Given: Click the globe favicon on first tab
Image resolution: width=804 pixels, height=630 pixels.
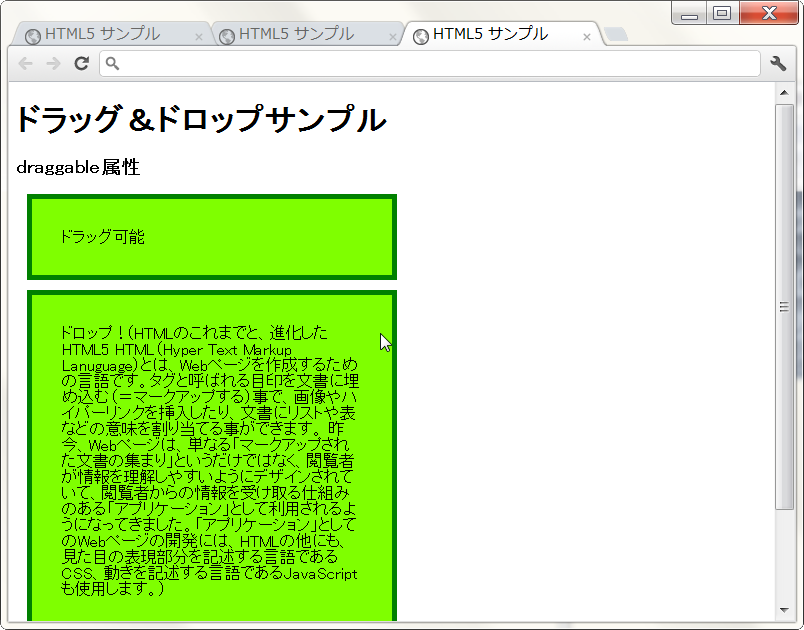Looking at the screenshot, I should click(x=33, y=36).
